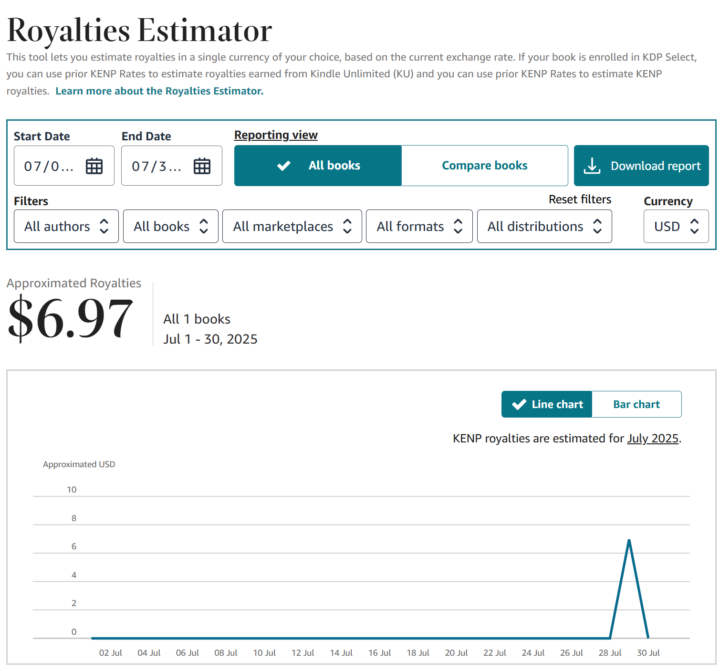Click the July 2025 link

tap(653, 439)
